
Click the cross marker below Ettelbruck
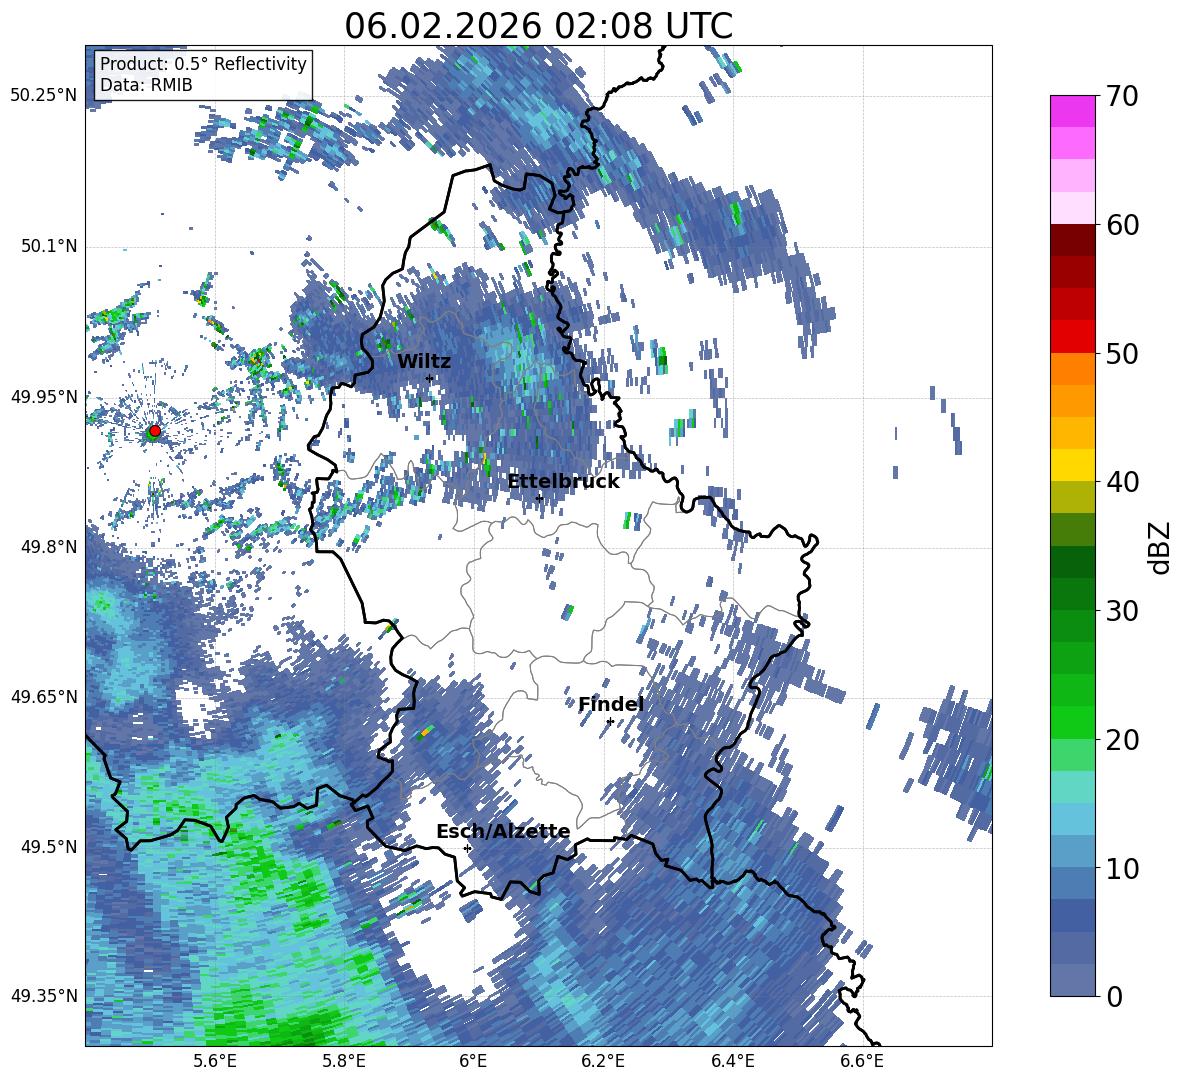[x=539, y=498]
